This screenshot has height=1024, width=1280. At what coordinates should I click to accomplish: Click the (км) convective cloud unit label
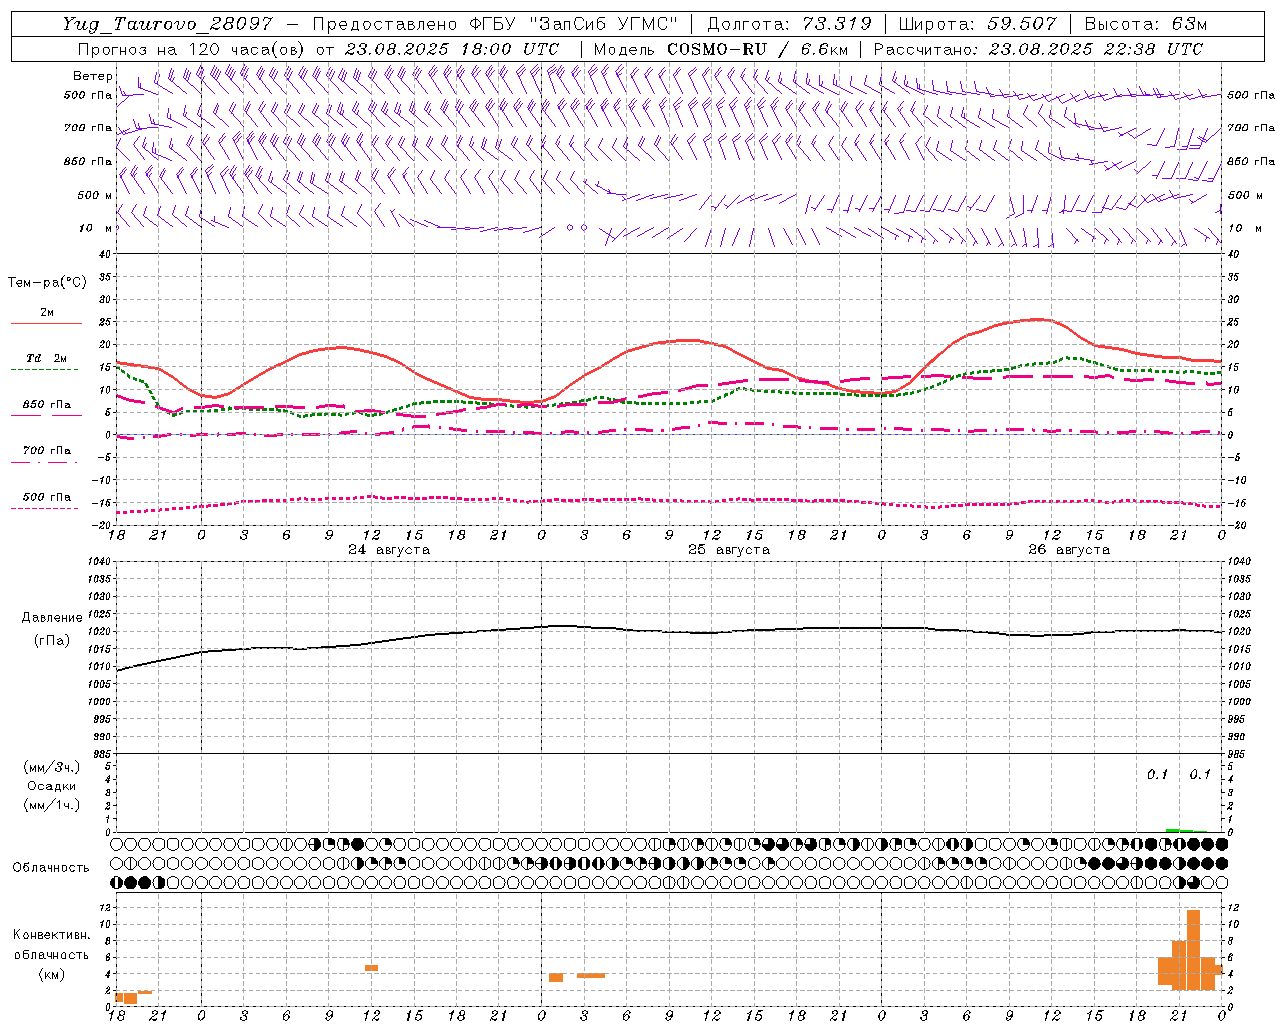52,974
